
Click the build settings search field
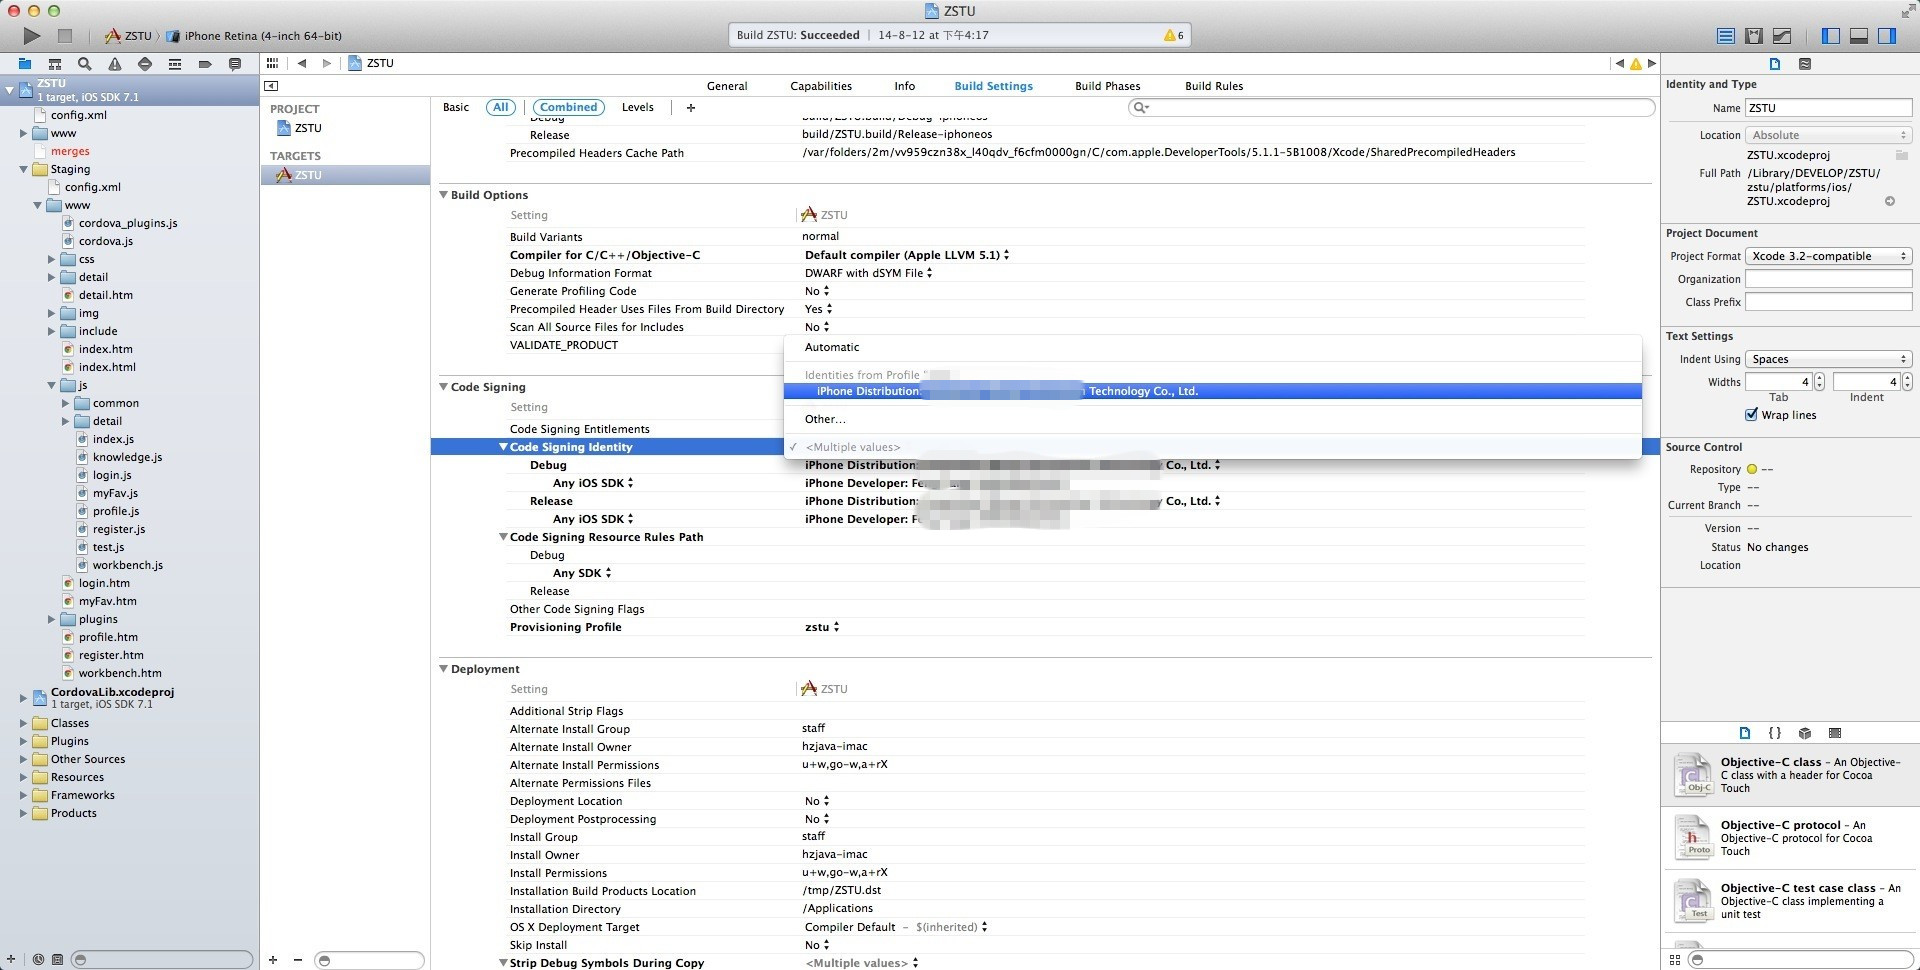(1391, 107)
